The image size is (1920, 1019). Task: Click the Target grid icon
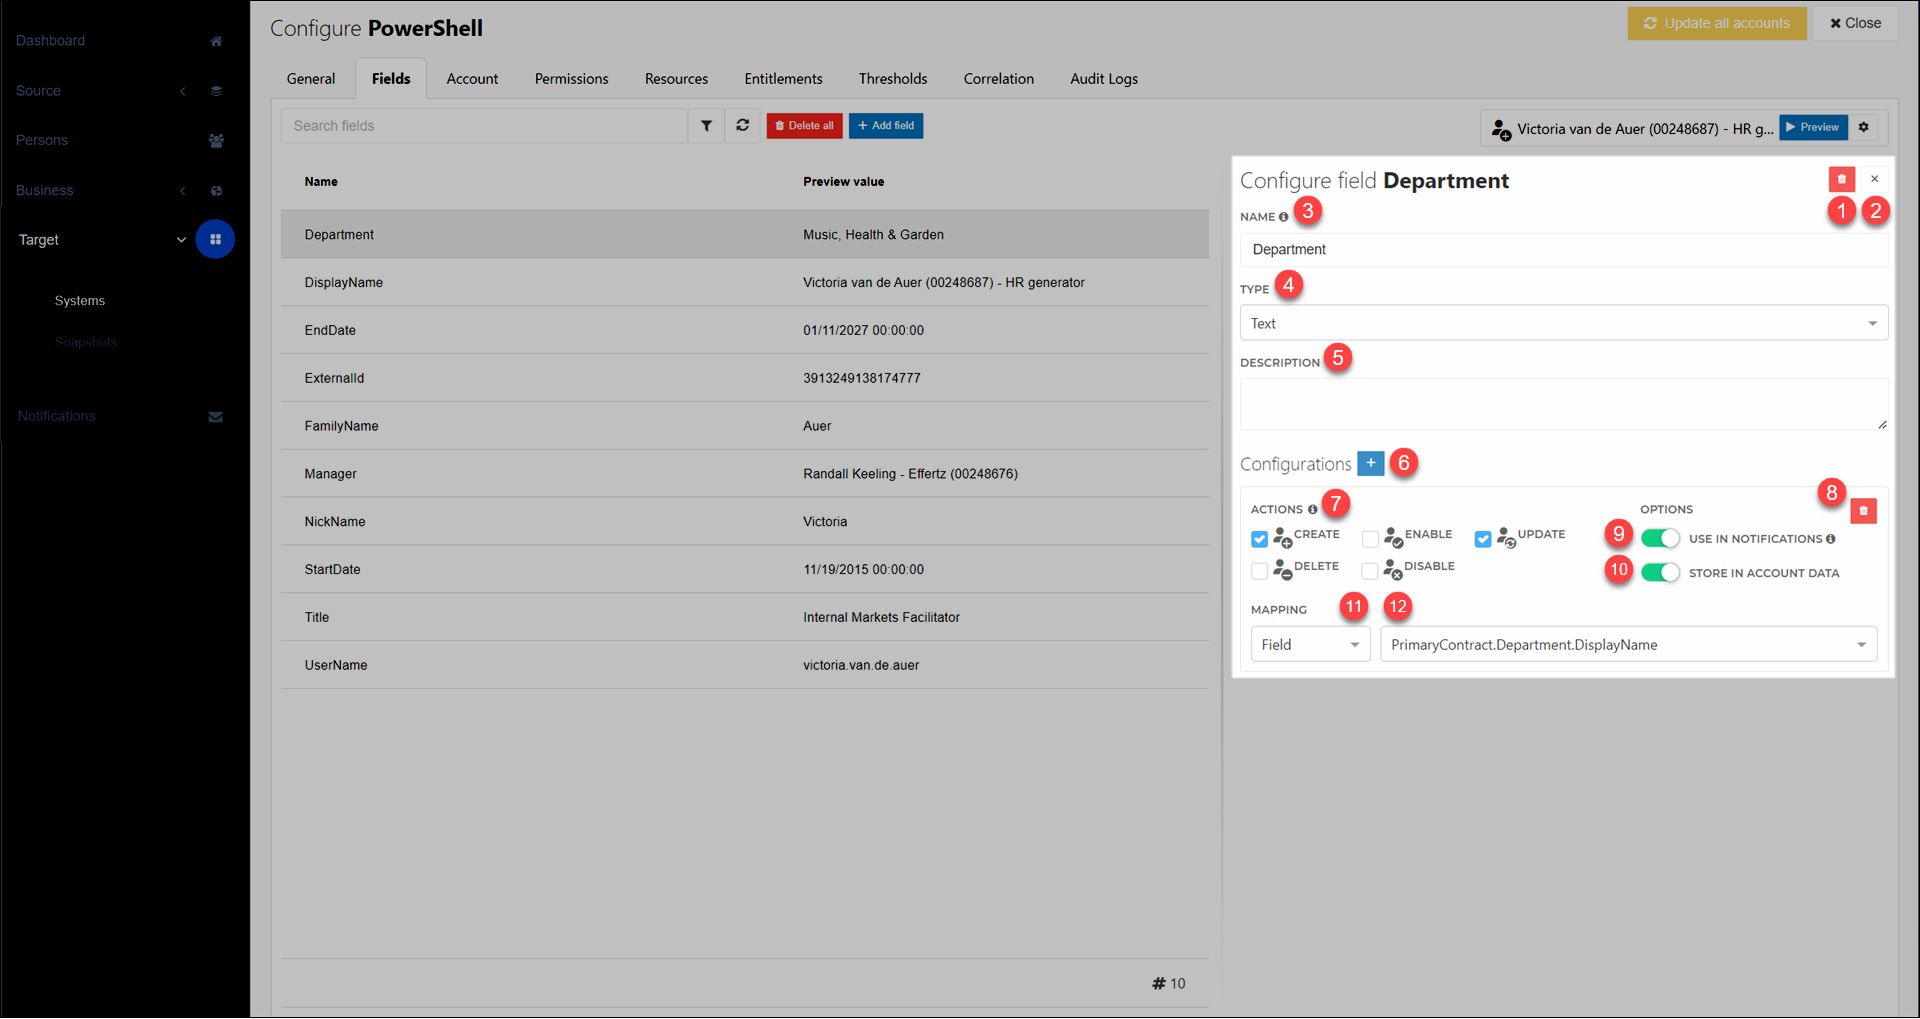coord(215,240)
